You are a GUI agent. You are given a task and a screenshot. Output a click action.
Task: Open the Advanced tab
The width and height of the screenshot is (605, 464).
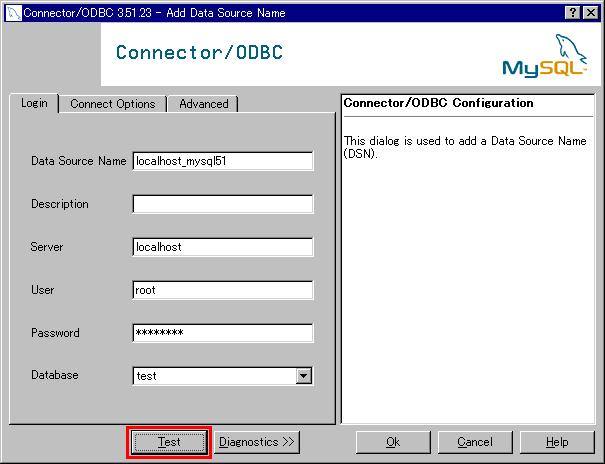(203, 104)
